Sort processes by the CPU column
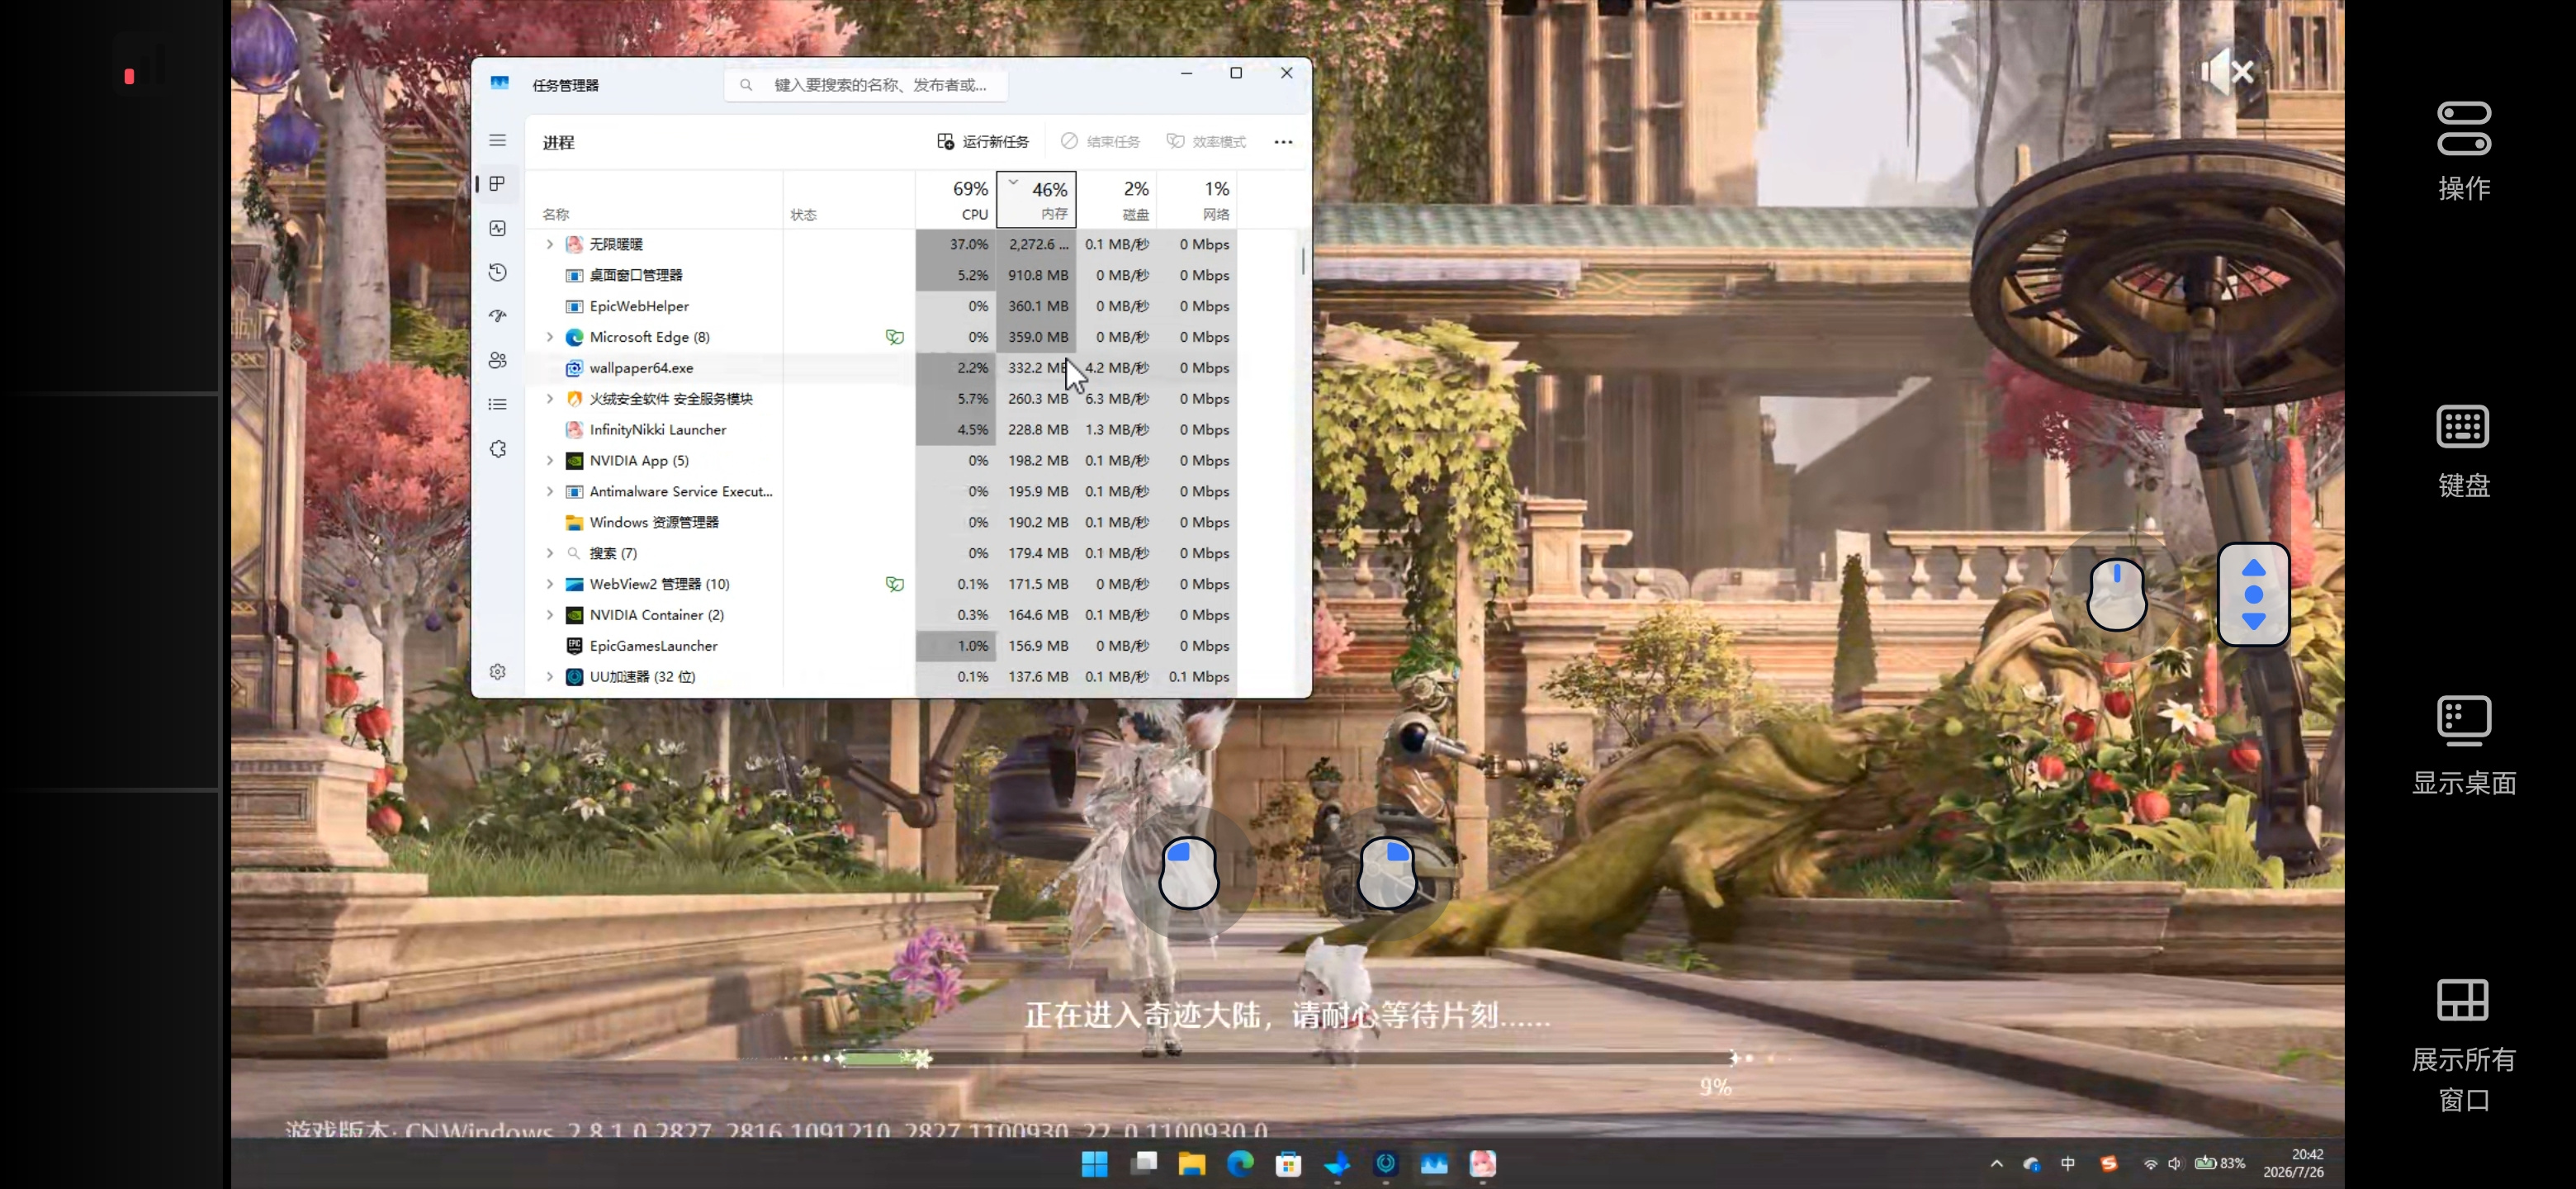 [956, 199]
